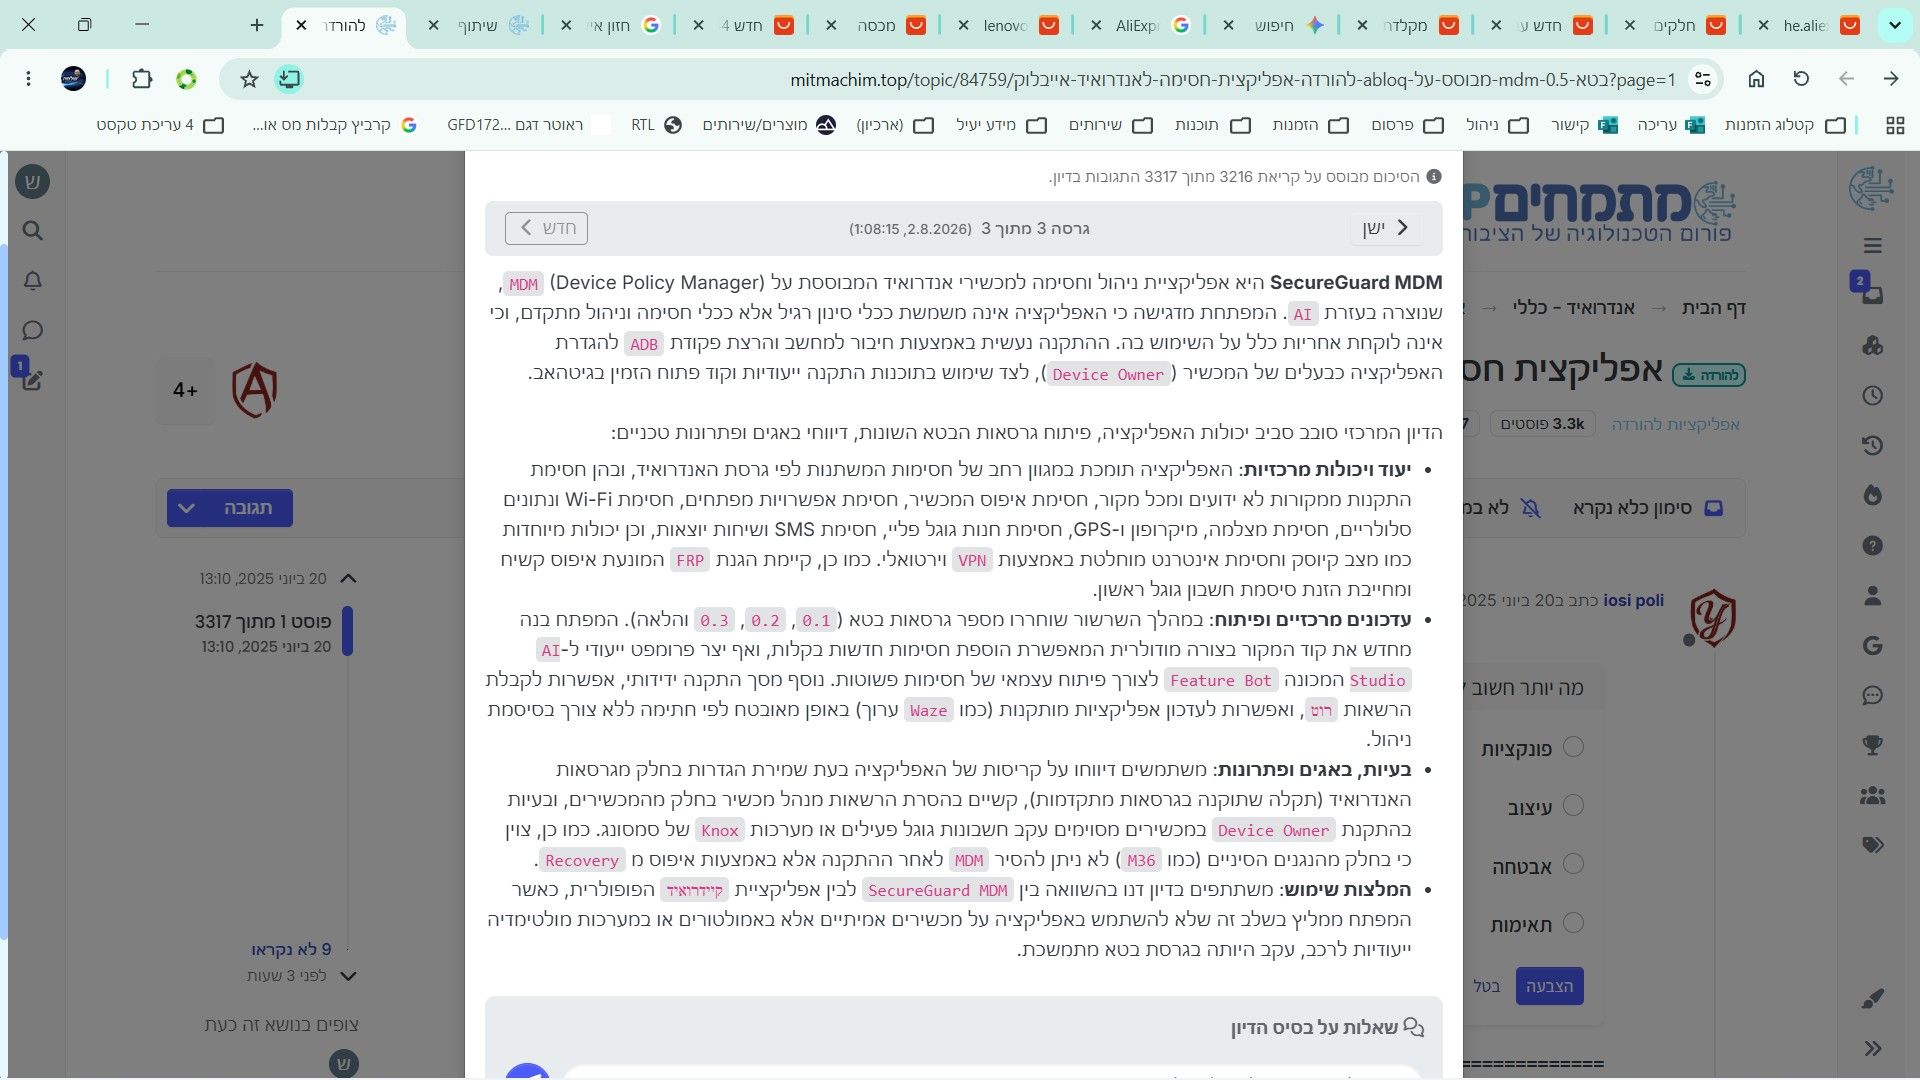Open the history clock-arrow icon in right sidebar

pyautogui.click(x=1873, y=446)
